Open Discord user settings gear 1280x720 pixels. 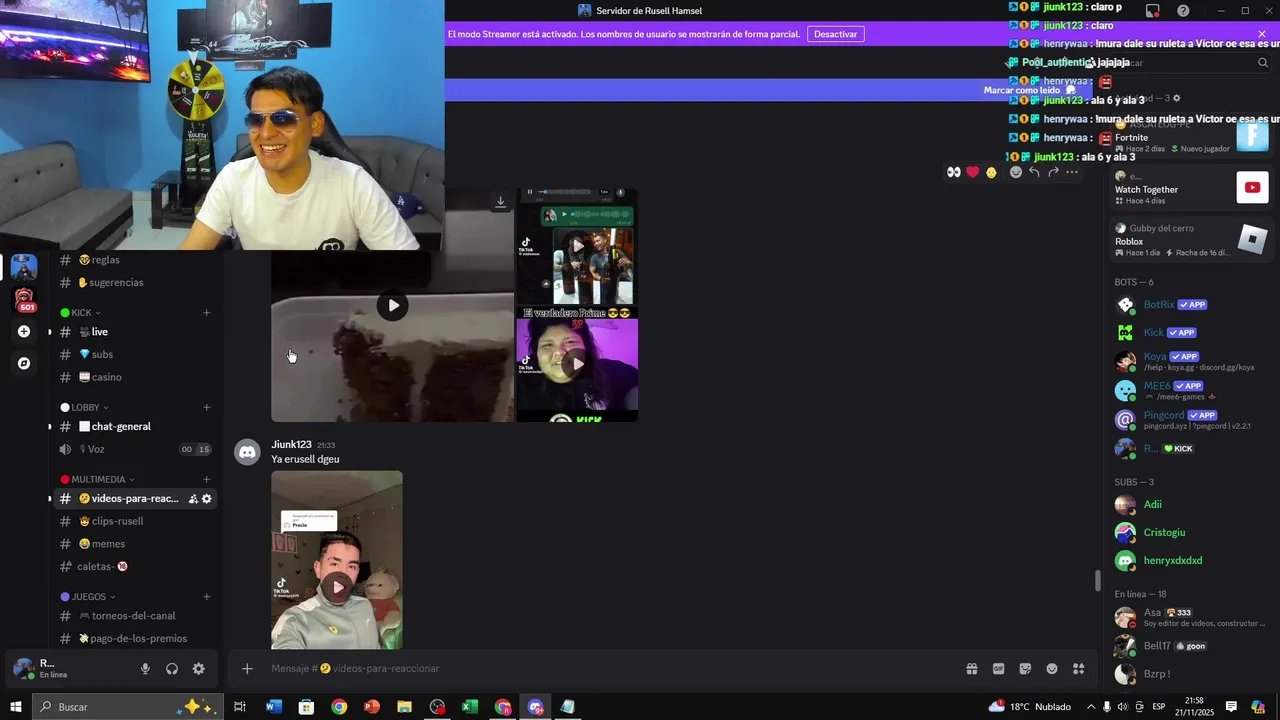(199, 669)
